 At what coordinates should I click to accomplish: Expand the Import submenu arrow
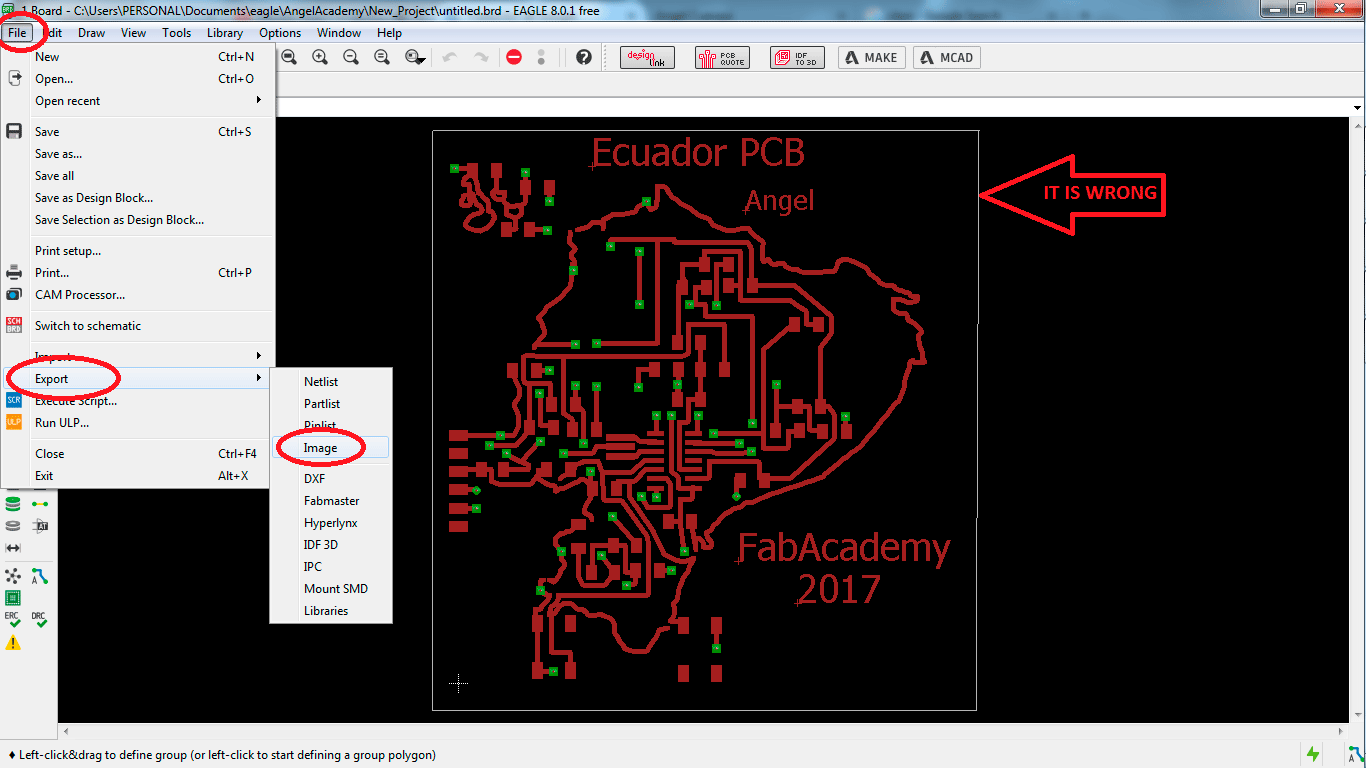click(258, 355)
